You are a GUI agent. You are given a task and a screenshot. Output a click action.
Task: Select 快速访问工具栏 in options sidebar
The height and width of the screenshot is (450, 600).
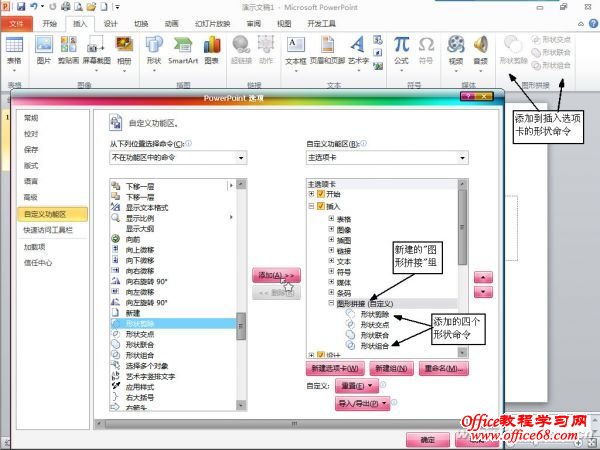click(x=48, y=229)
